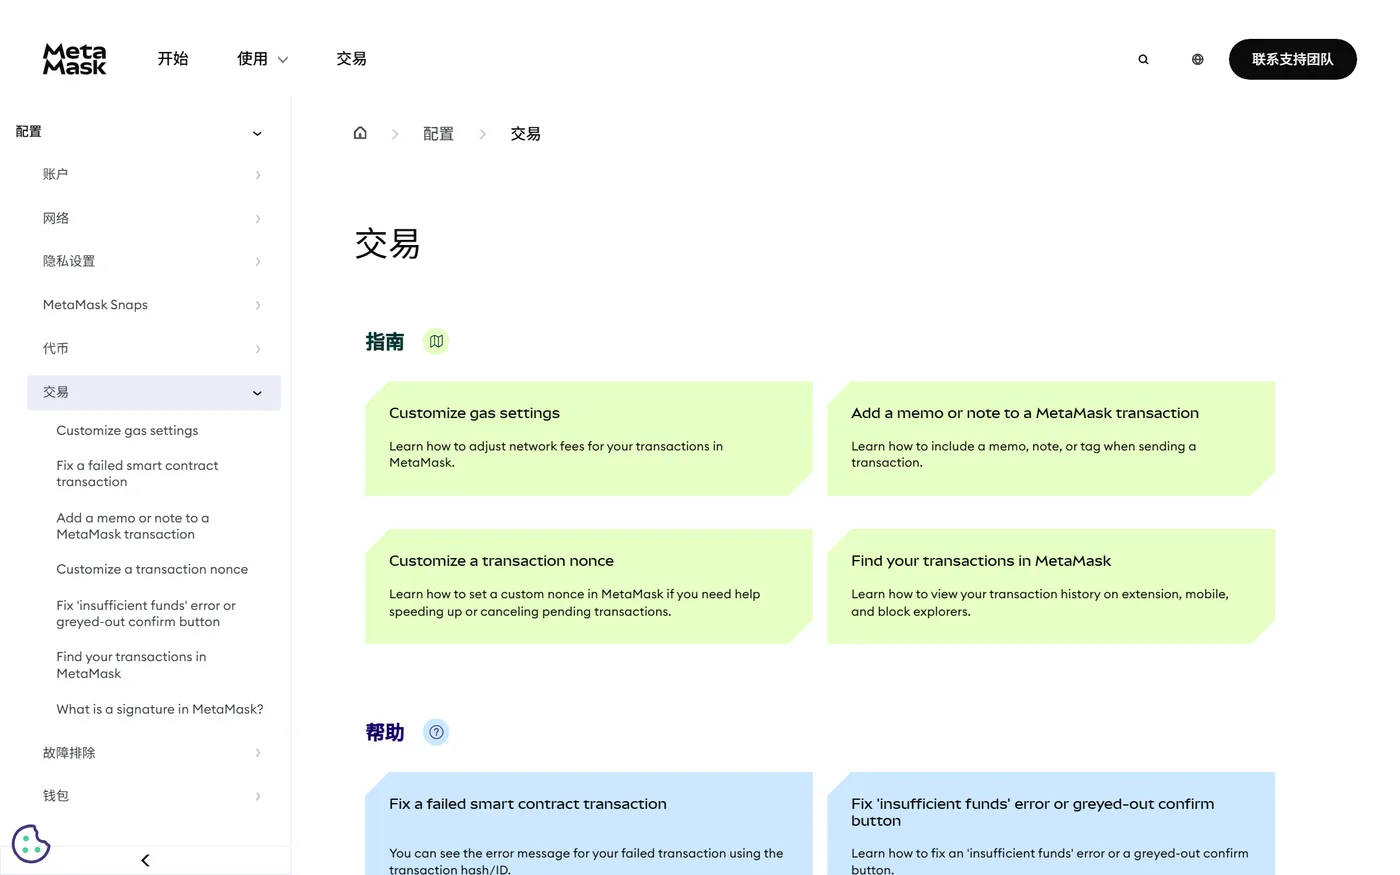Collapse the 配置 sidebar section

click(x=257, y=133)
